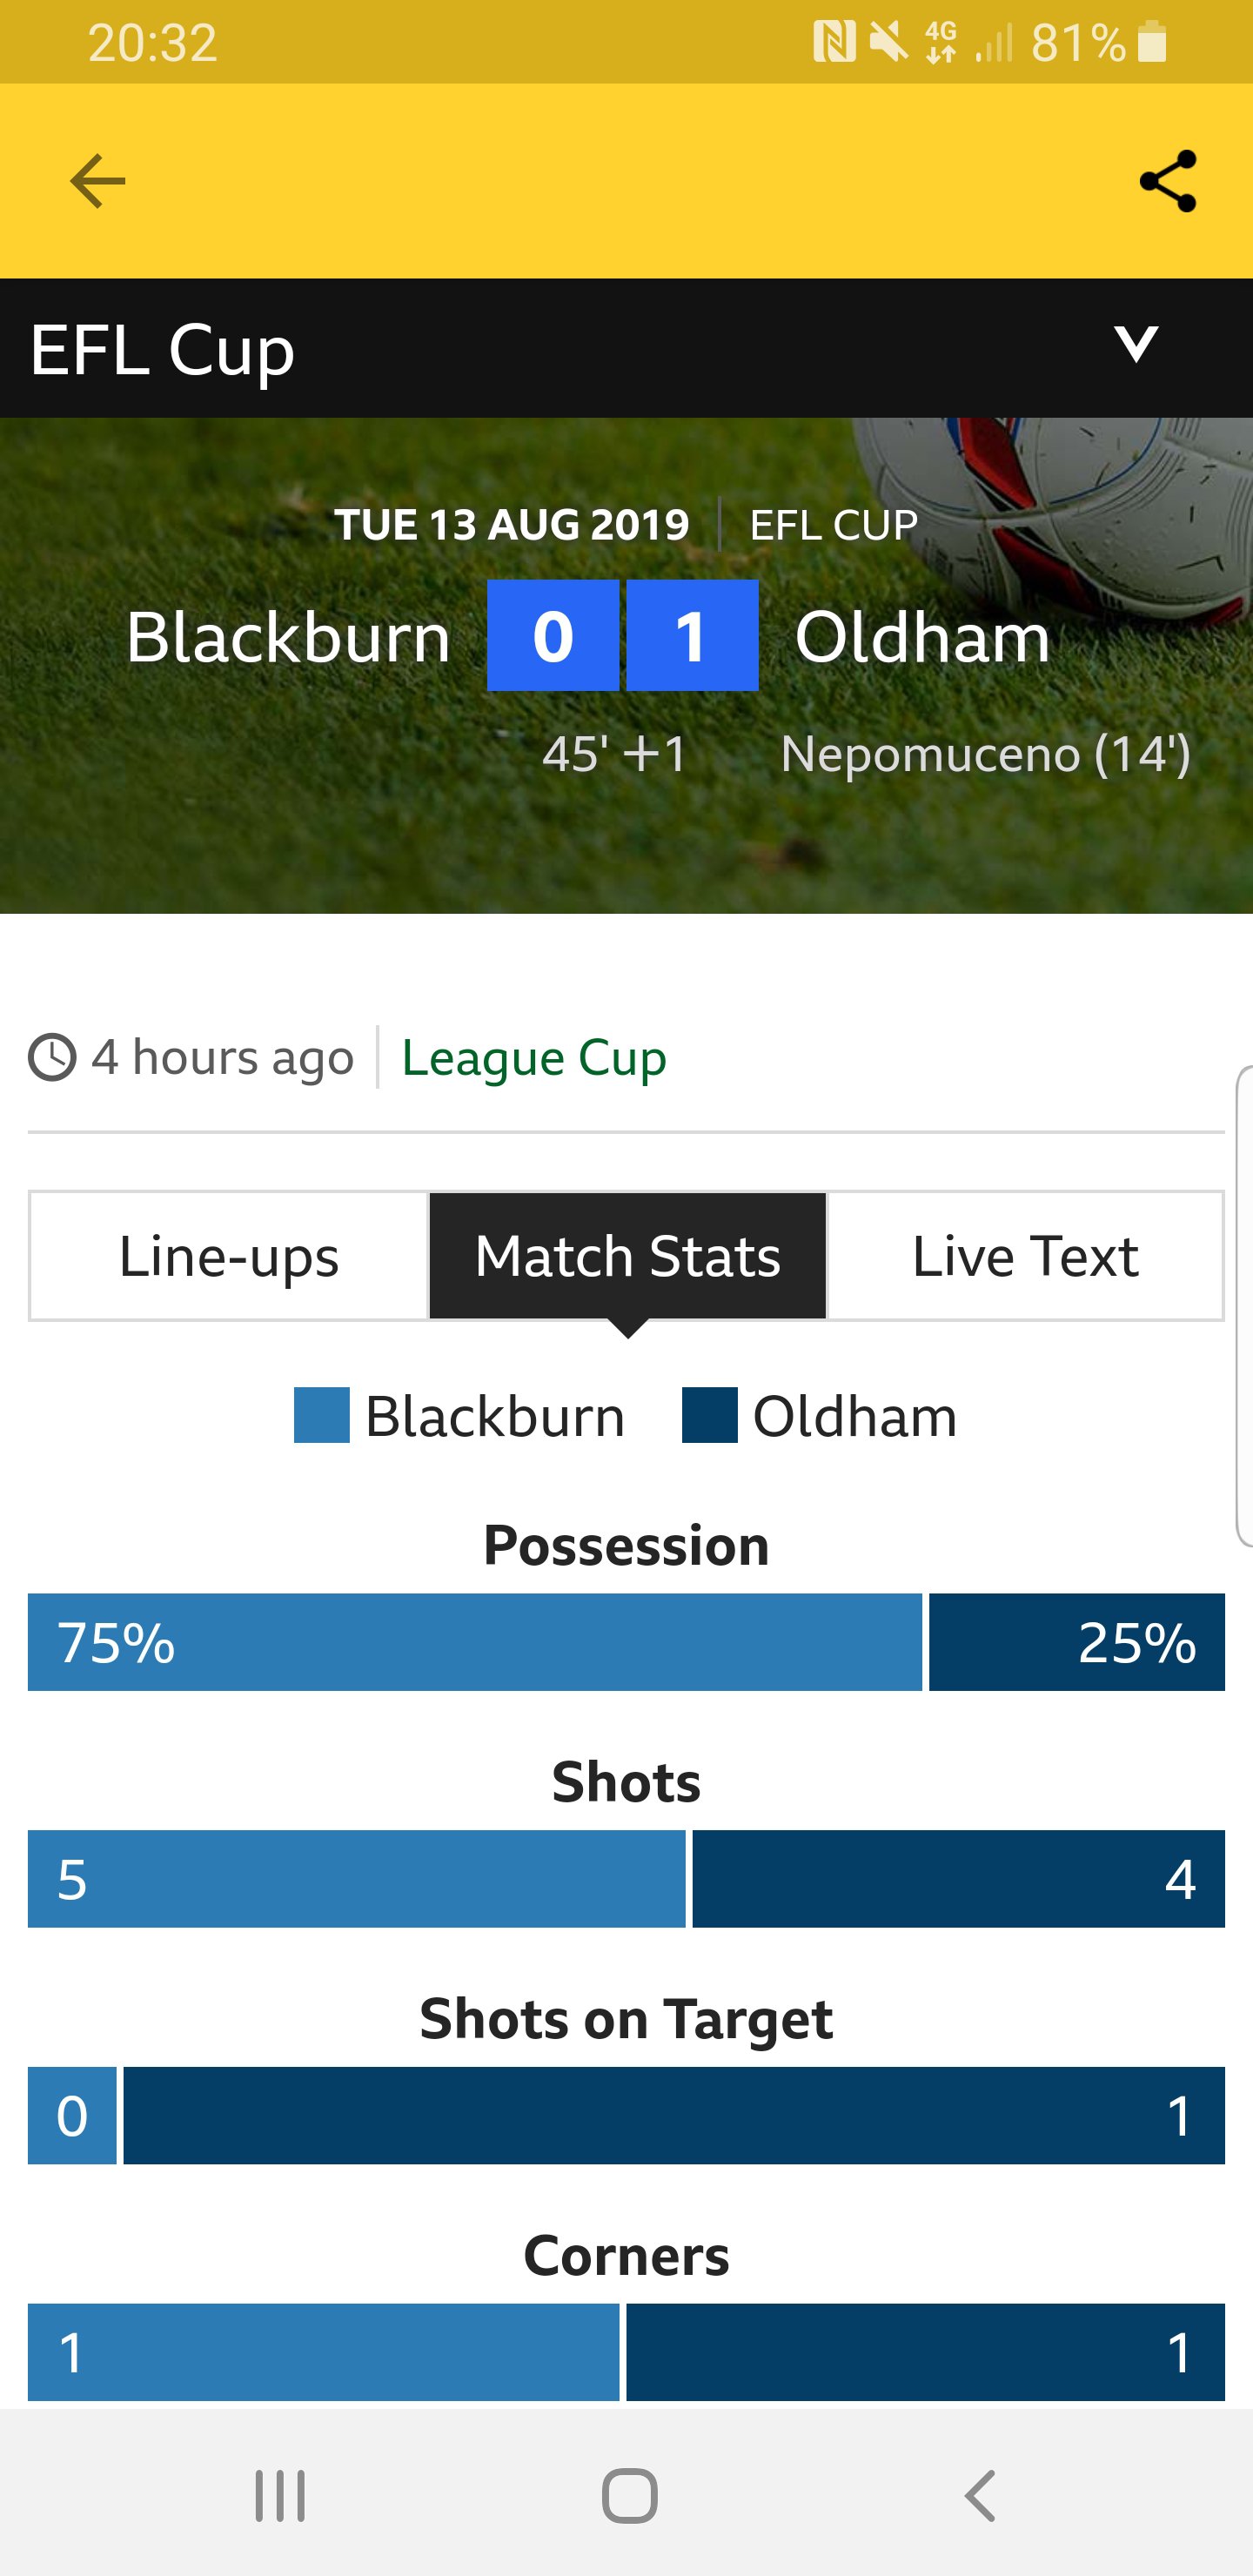Tap the Blackburn team name in scoreline
This screenshot has width=1253, height=2576.
tap(288, 637)
